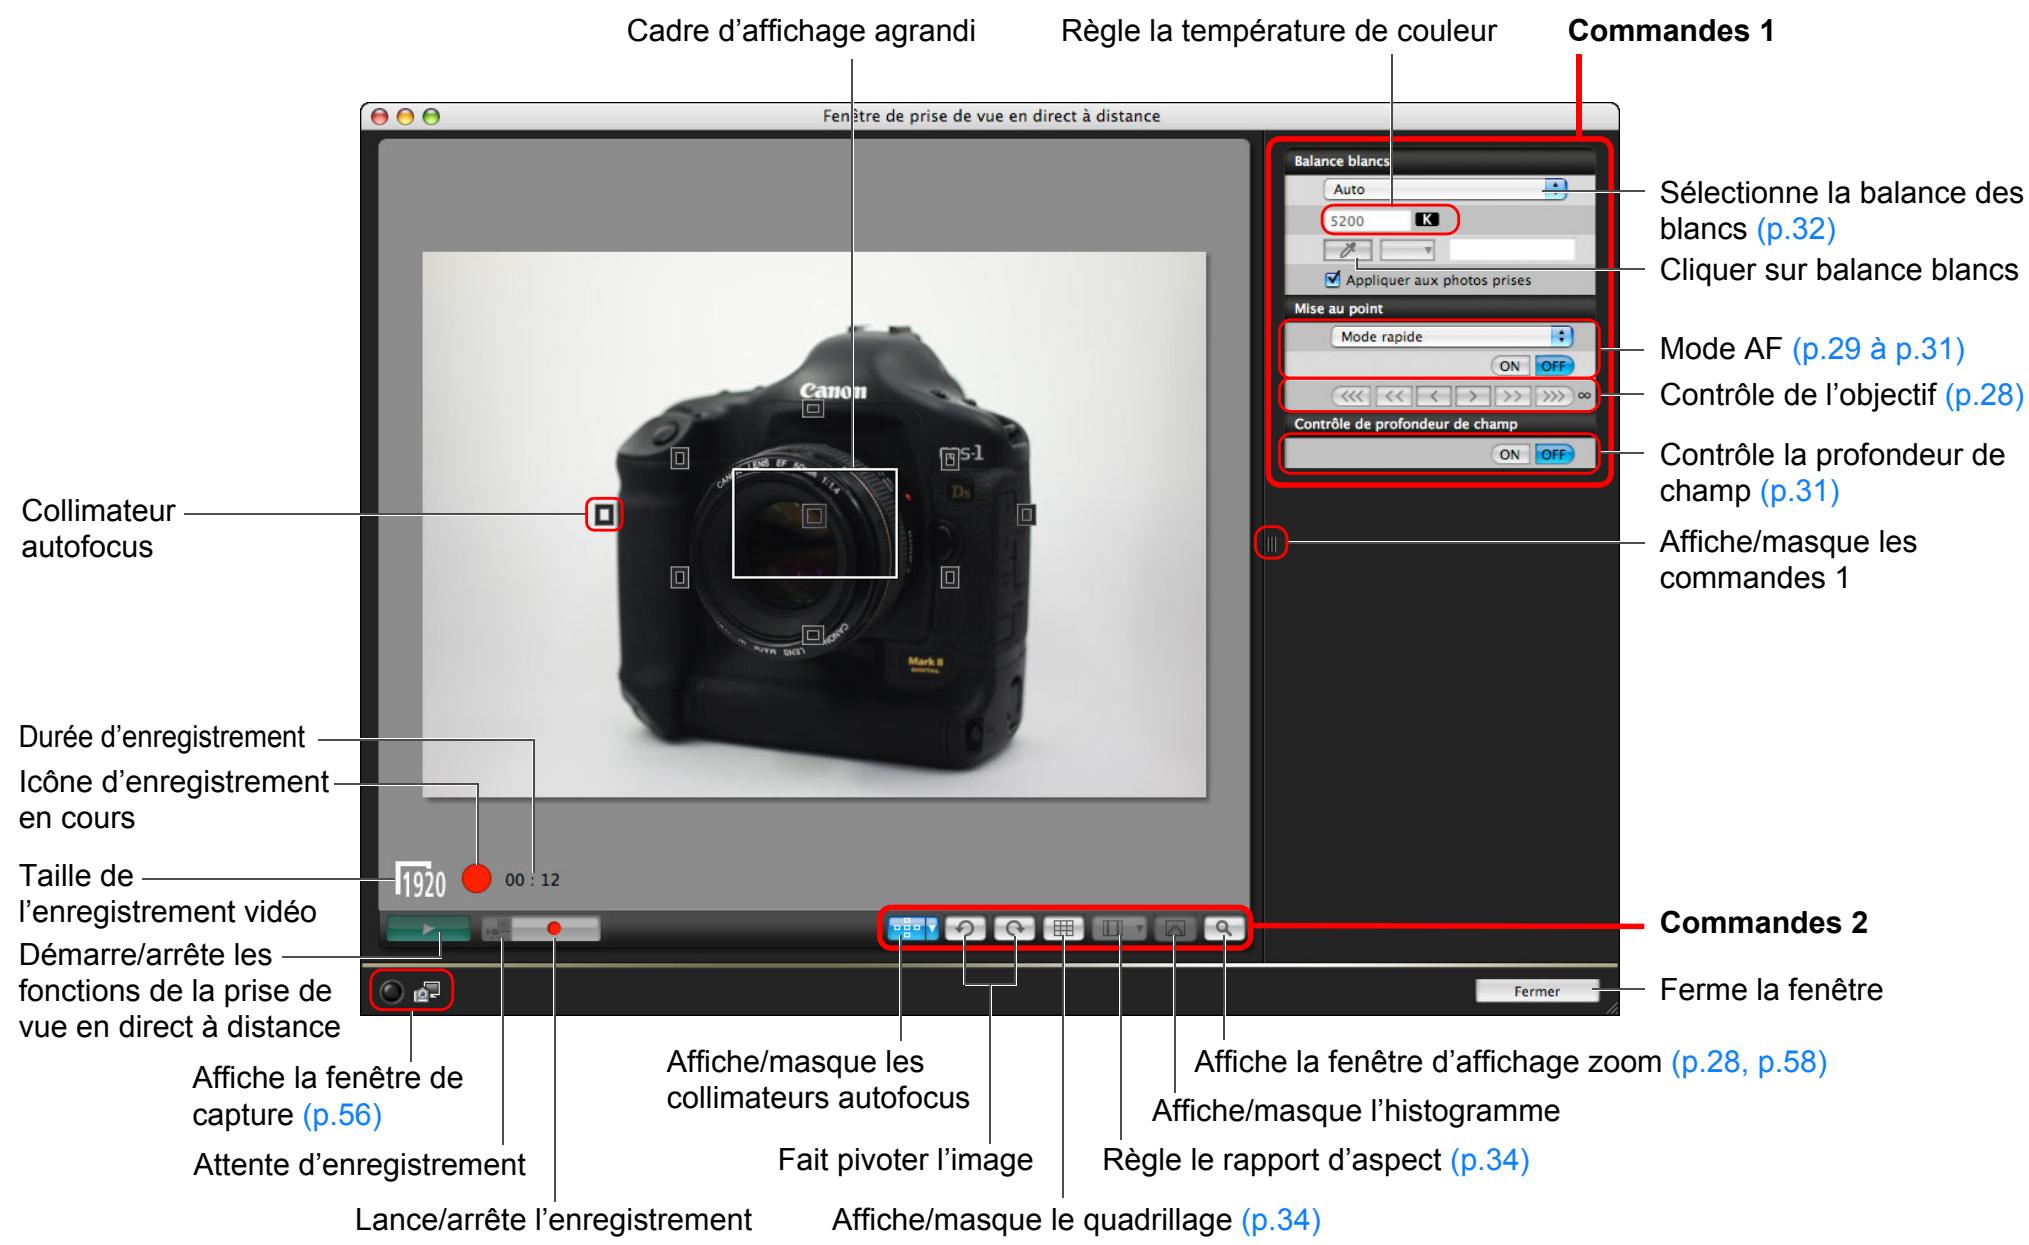Open link (p.29 à p.31) for Mode AF
Viewport: 2029px width, 1245px height.
point(1879,349)
